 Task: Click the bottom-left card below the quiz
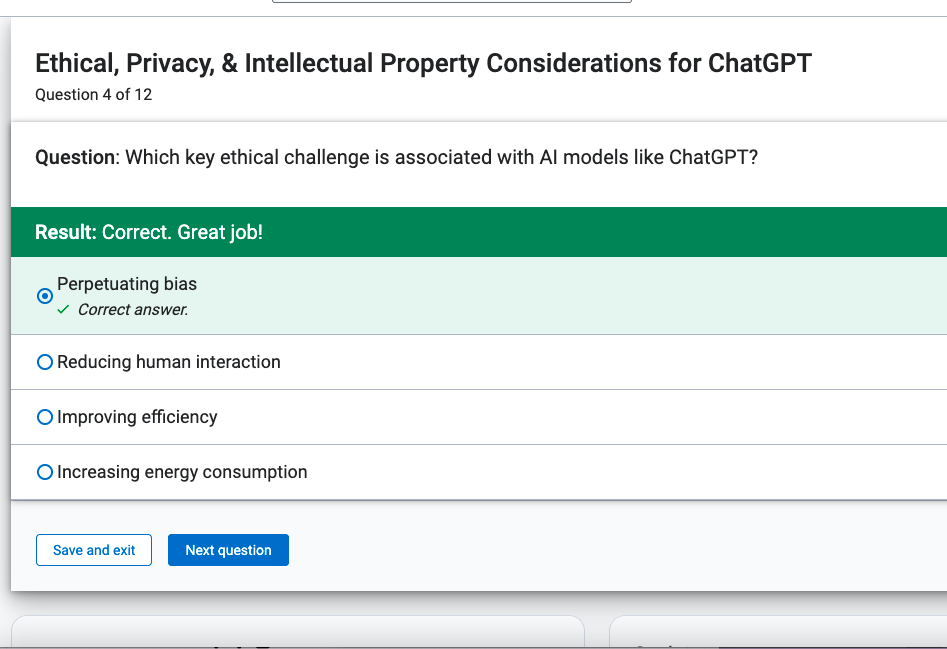298,631
